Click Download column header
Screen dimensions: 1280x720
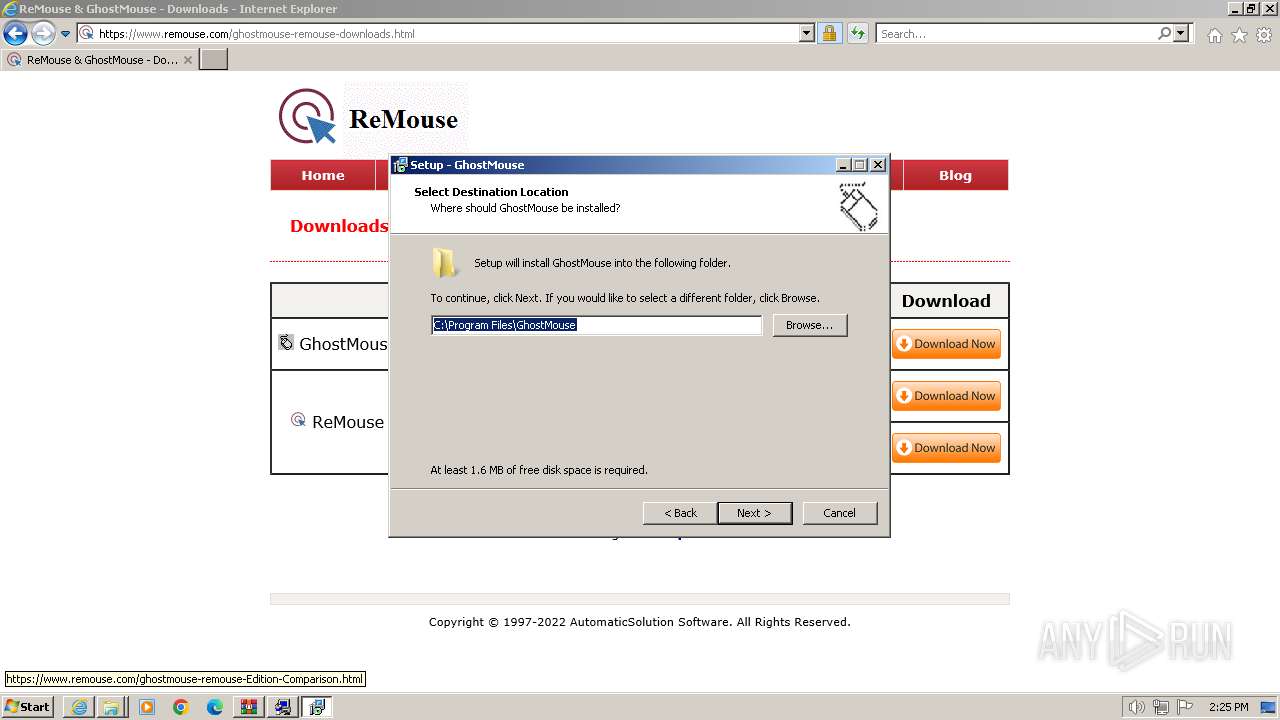click(946, 301)
